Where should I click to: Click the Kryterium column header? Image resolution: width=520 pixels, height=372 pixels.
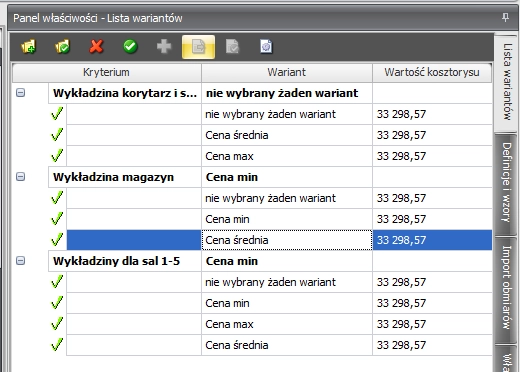(107, 72)
